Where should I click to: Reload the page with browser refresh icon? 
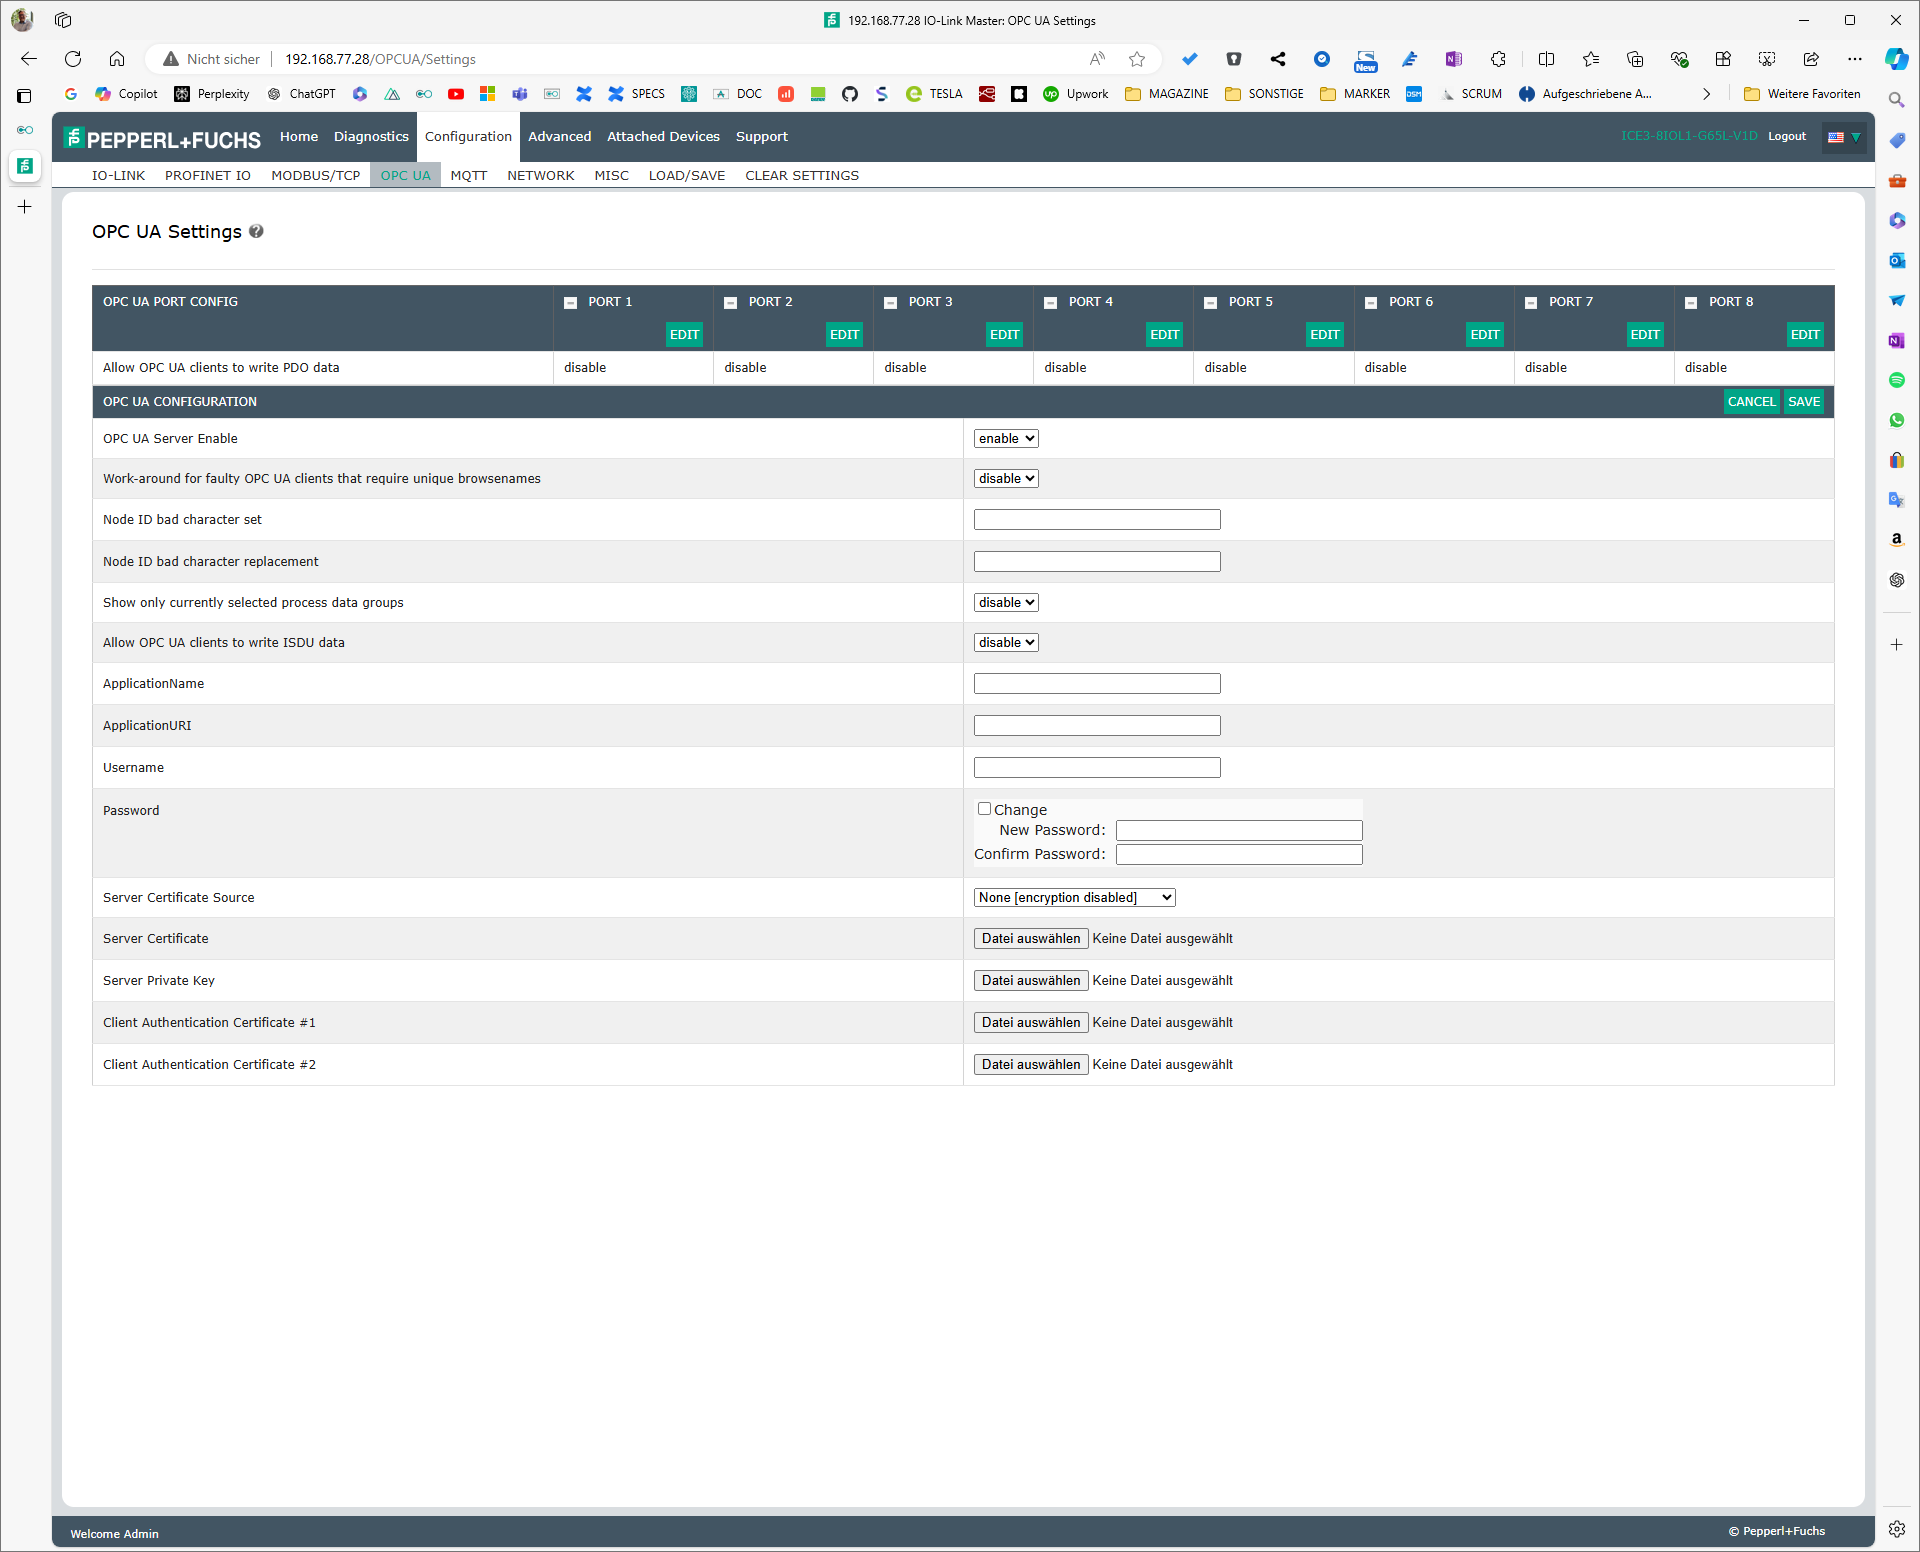click(x=73, y=59)
